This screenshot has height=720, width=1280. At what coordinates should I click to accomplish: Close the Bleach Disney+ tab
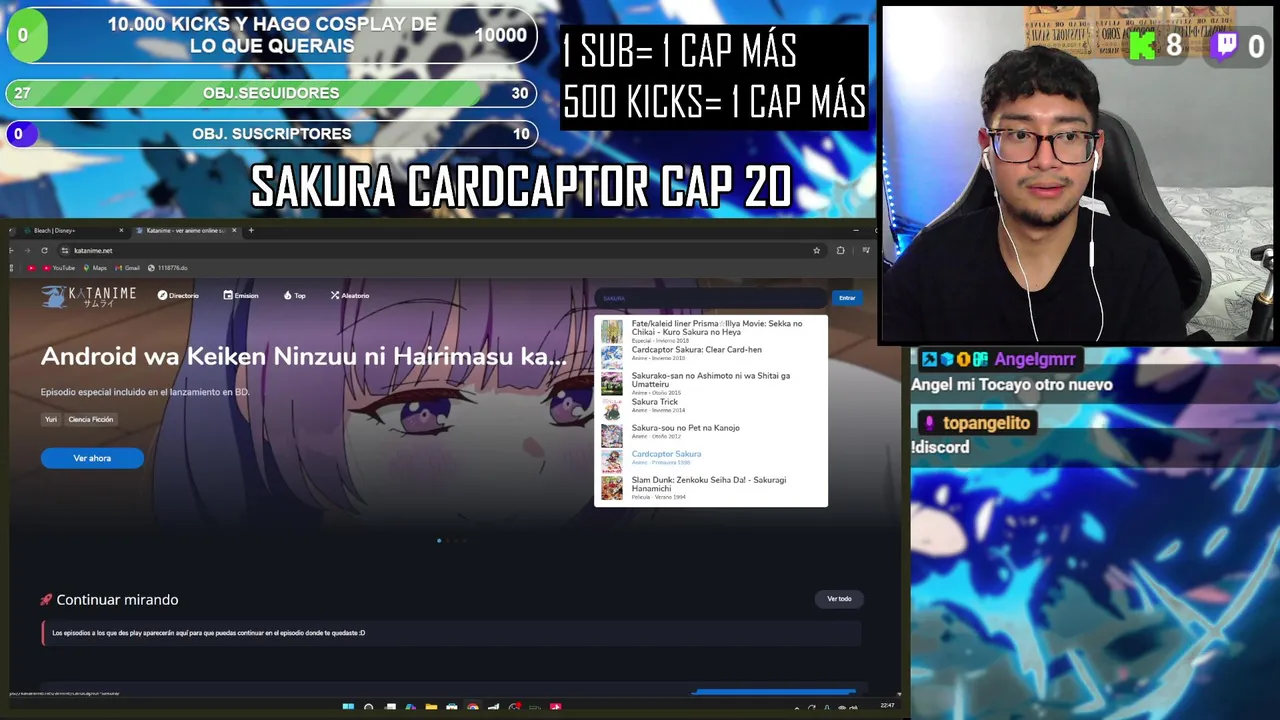[121, 231]
